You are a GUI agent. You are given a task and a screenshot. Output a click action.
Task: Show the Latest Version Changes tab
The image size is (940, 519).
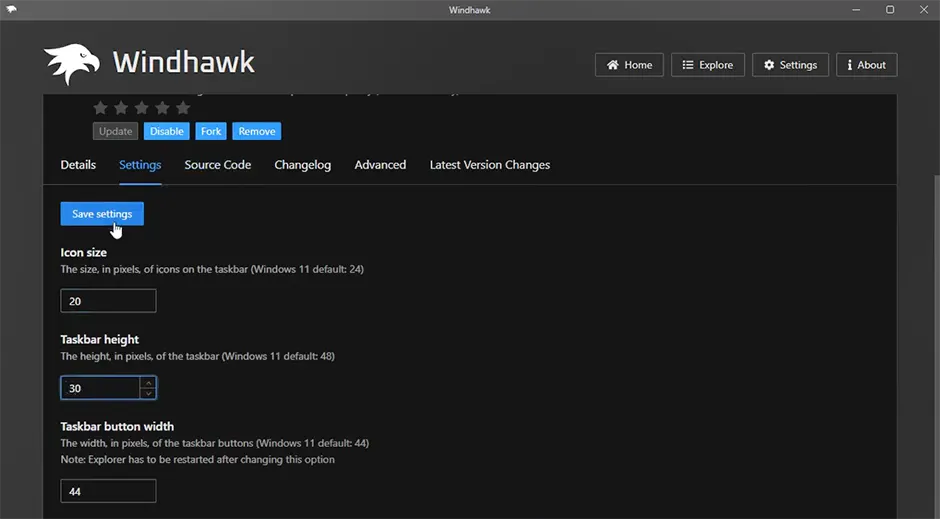point(489,165)
